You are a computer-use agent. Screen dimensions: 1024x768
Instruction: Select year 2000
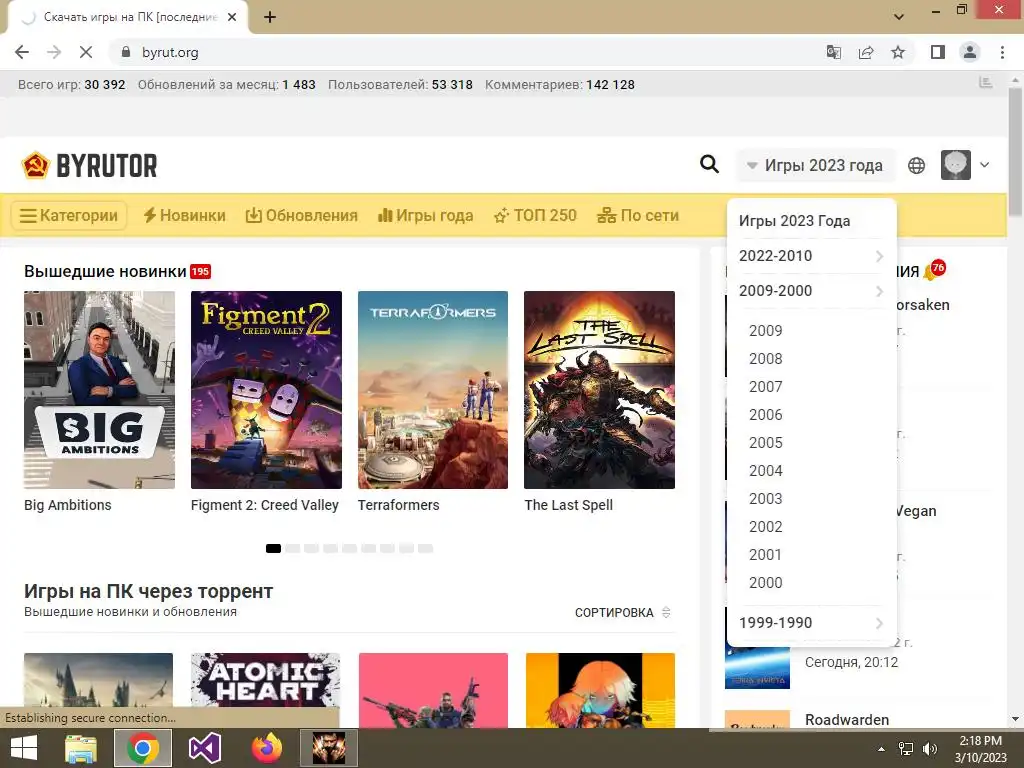coord(765,583)
